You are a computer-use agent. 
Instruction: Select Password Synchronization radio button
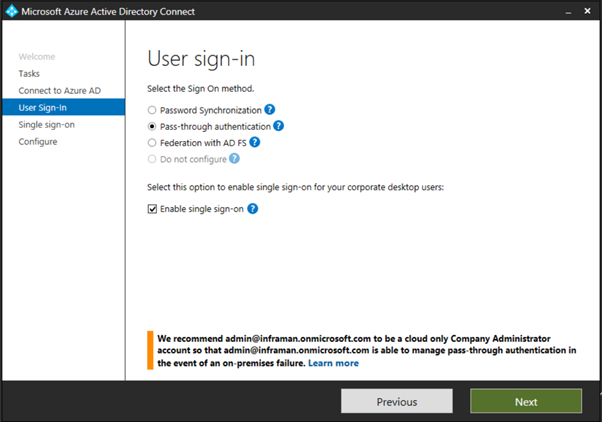coord(152,110)
